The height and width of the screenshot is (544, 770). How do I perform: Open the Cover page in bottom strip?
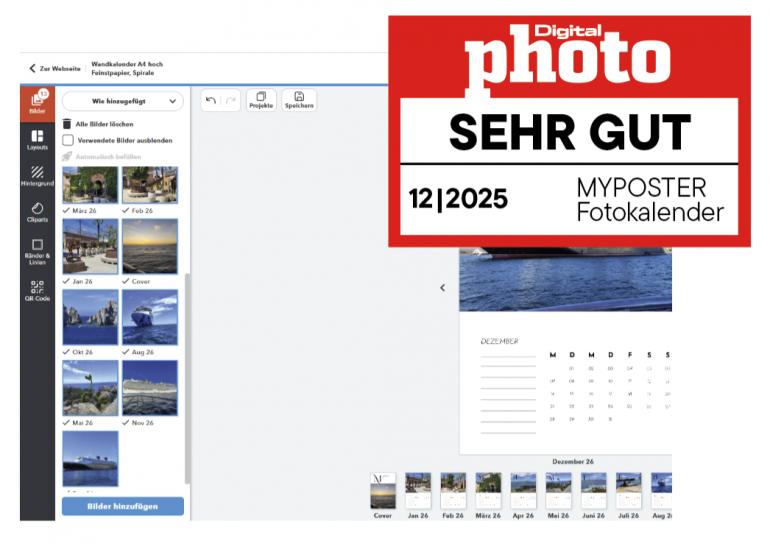383,491
